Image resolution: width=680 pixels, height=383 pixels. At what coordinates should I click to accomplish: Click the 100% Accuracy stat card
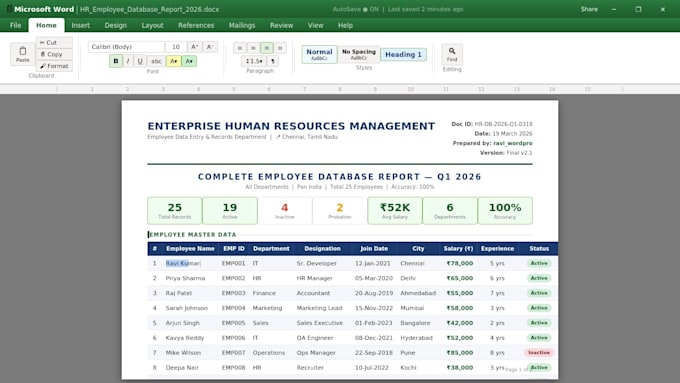(x=505, y=211)
